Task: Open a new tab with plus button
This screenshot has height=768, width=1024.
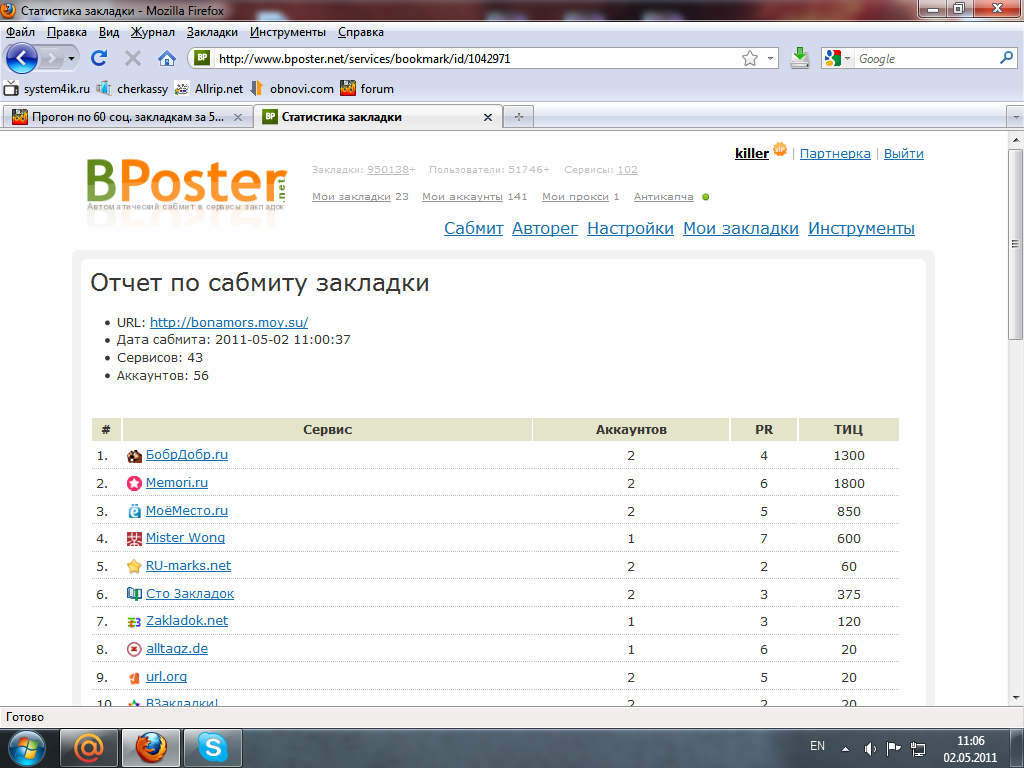Action: pos(519,117)
